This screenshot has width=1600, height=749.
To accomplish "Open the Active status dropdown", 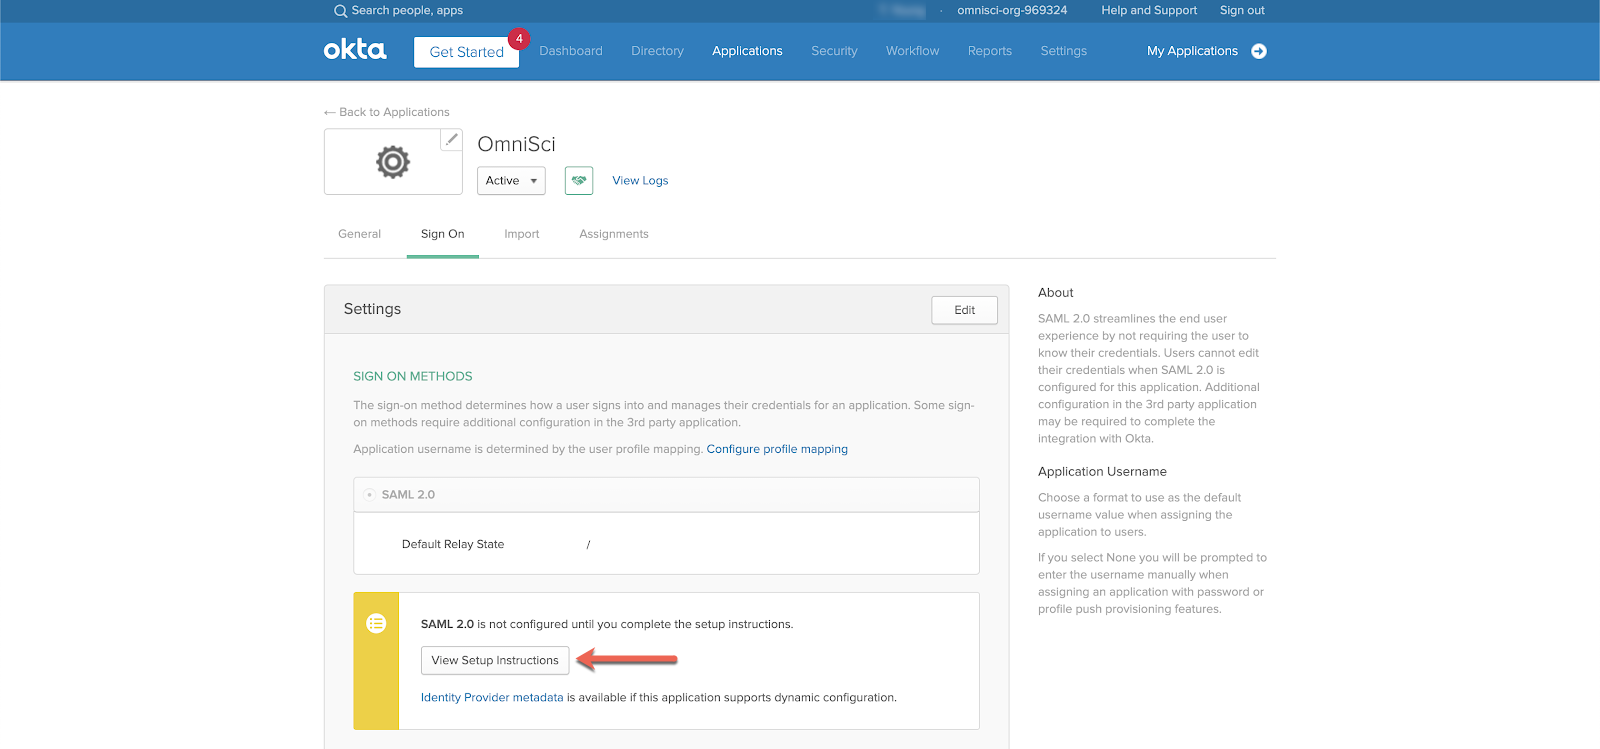I will coord(511,181).
